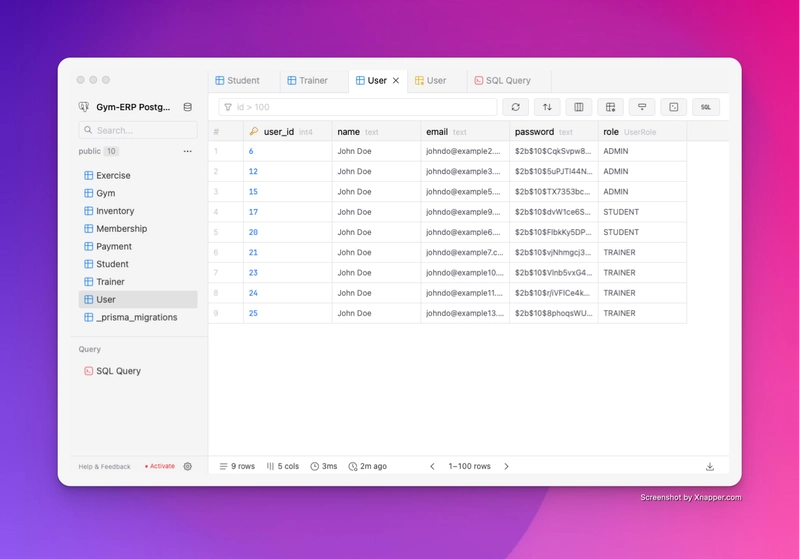Select user_id cell with value 17

[288, 212]
